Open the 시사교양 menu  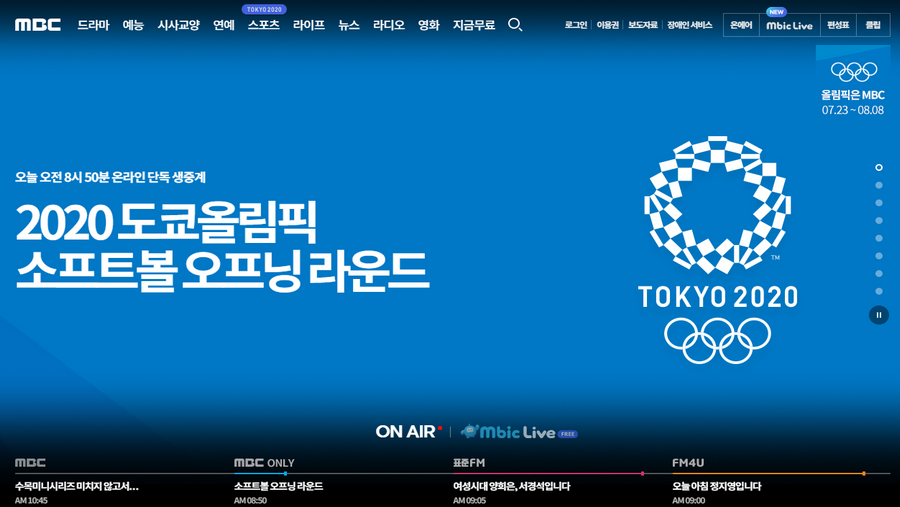[x=179, y=25]
